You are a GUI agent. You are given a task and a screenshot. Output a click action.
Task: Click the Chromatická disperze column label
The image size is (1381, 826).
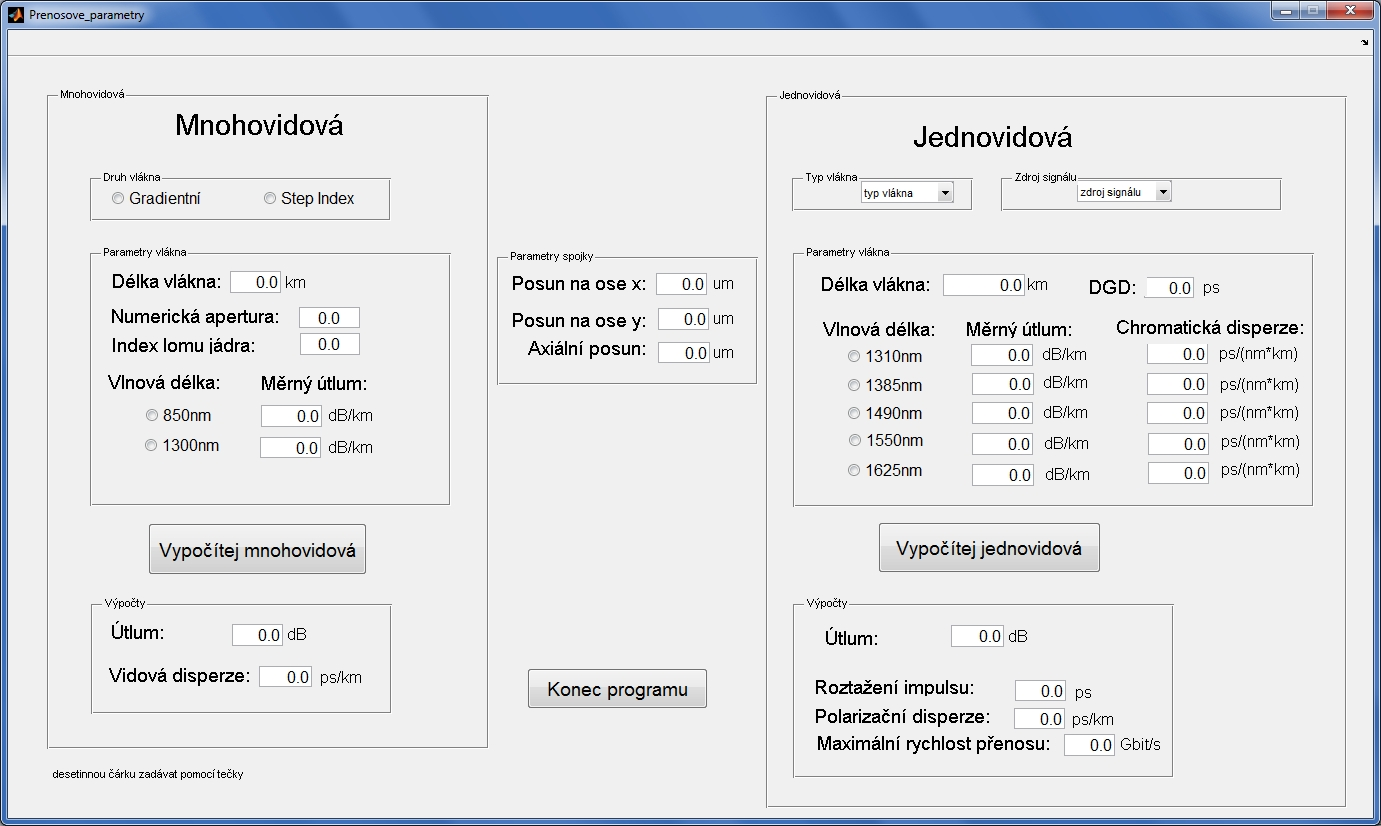[x=1210, y=328]
